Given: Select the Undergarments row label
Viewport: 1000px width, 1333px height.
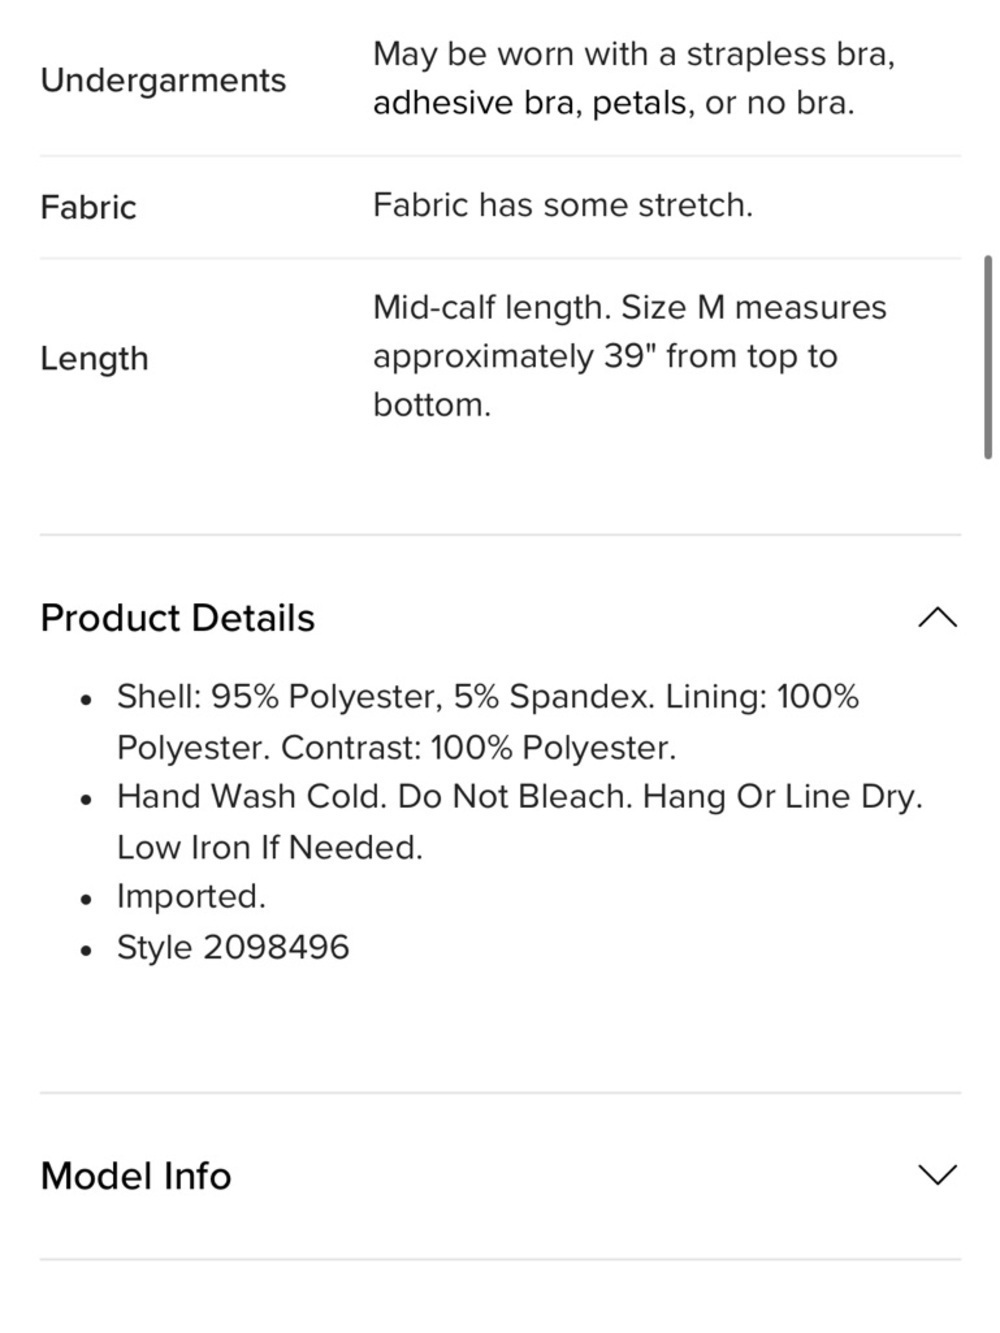Looking at the screenshot, I should tap(163, 80).
